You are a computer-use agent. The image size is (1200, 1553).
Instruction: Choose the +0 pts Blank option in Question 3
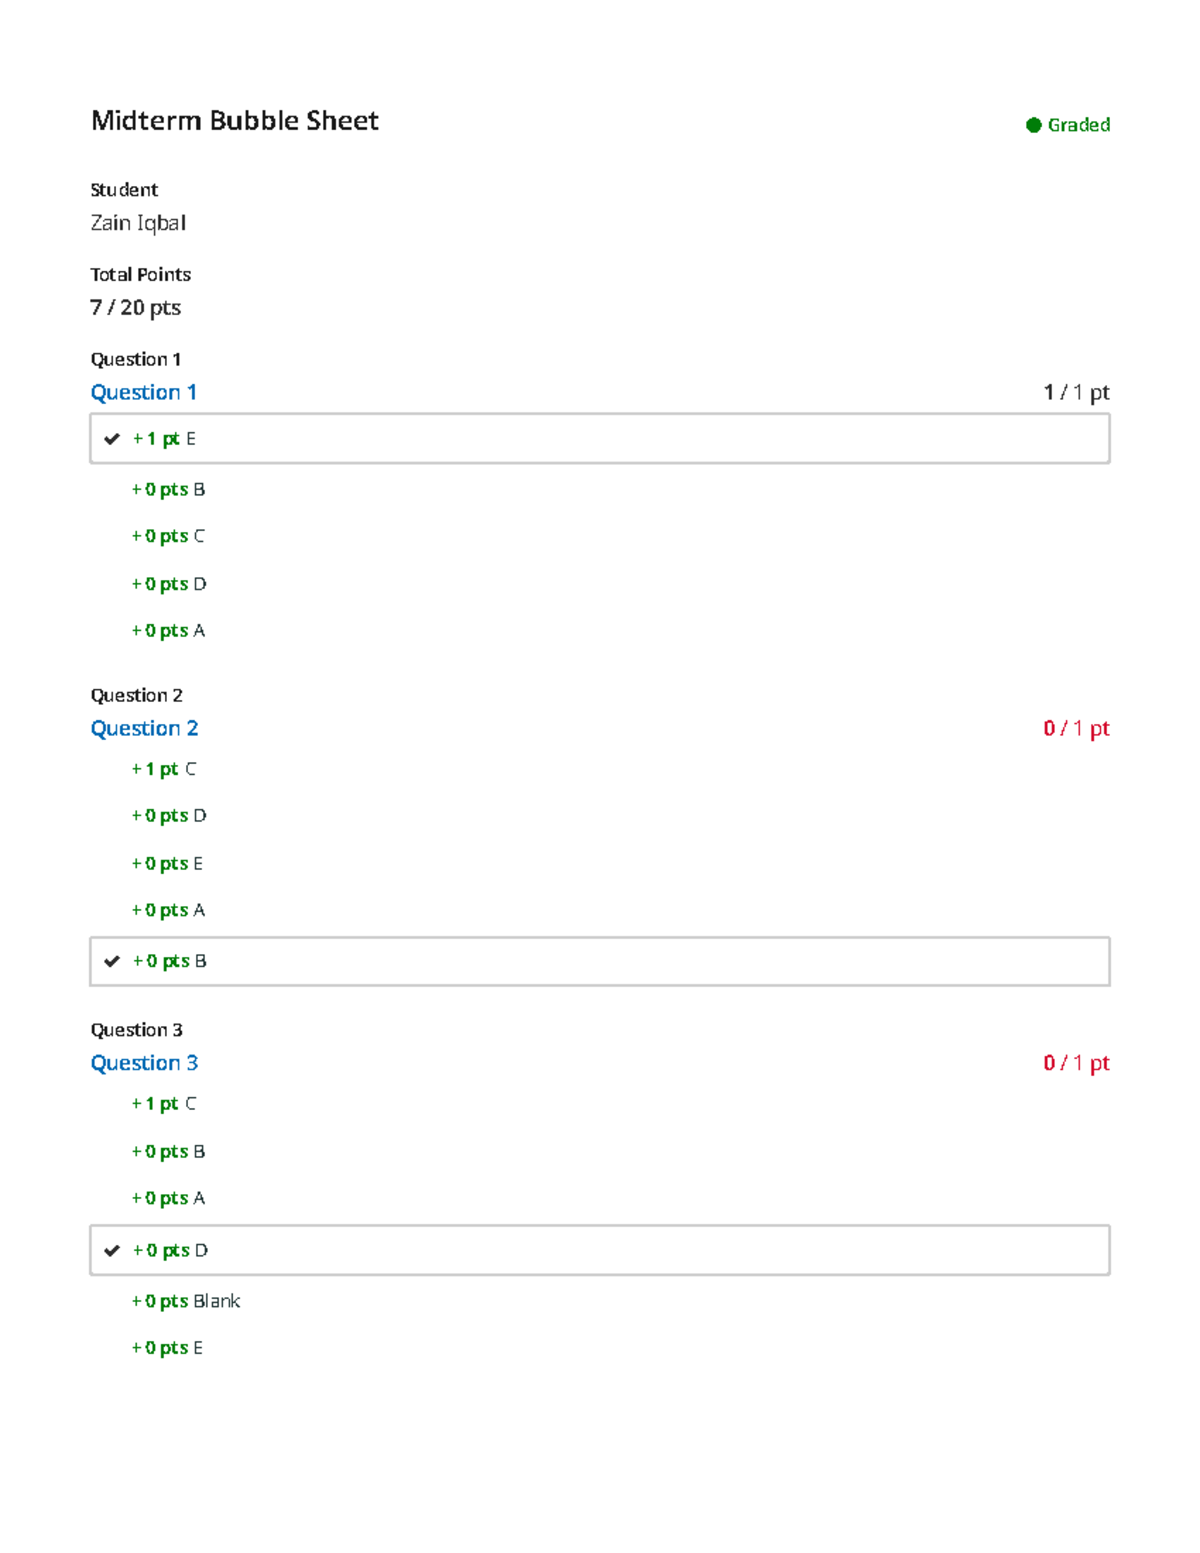[x=186, y=1301]
